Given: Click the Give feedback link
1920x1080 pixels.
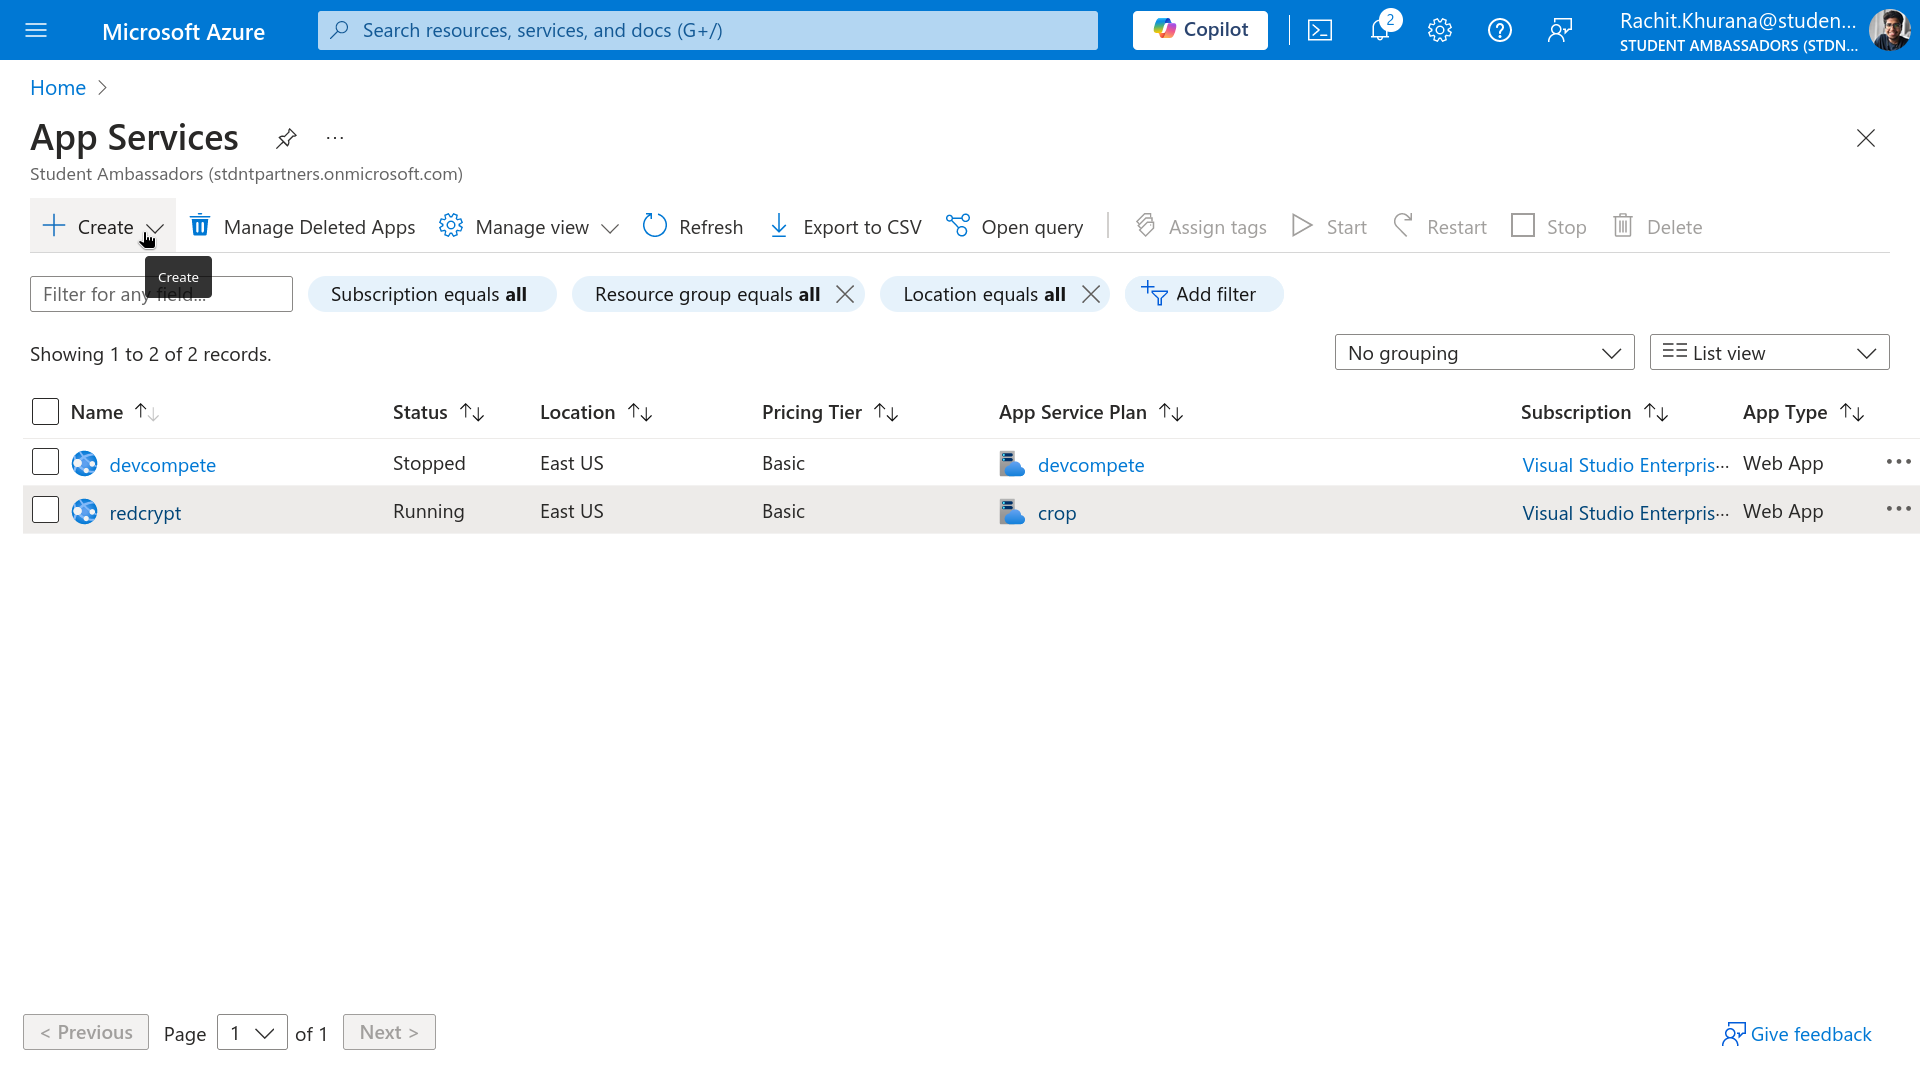Looking at the screenshot, I should [x=1796, y=1034].
